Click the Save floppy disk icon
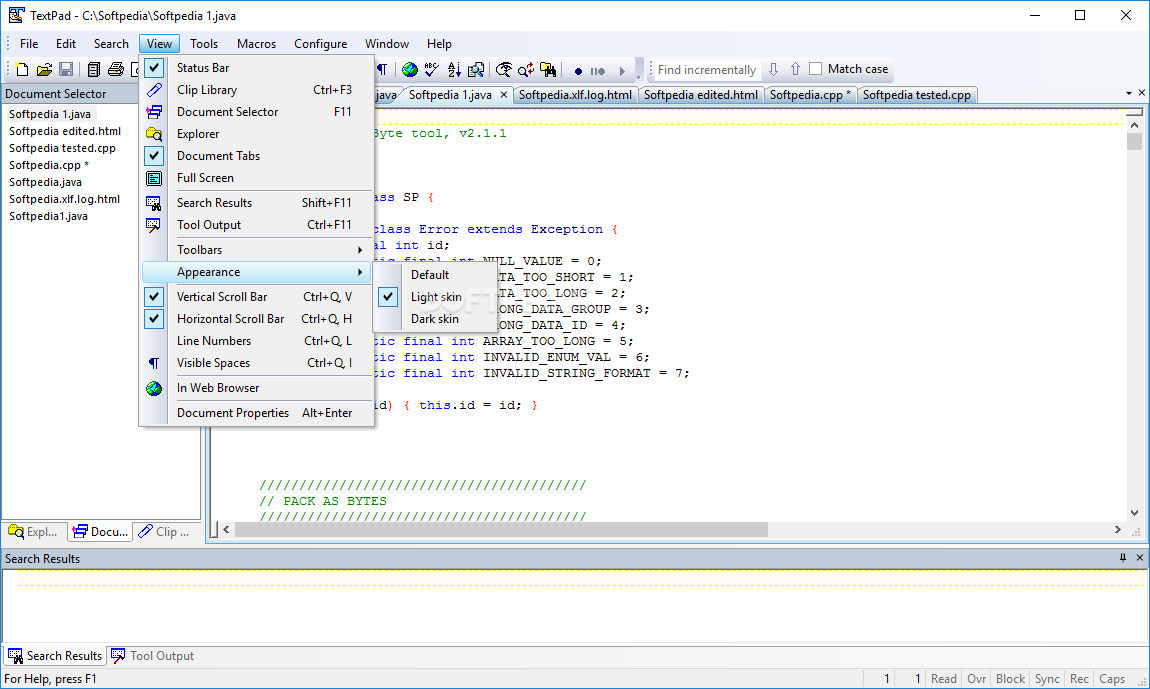Viewport: 1150px width, 689px height. [66, 70]
